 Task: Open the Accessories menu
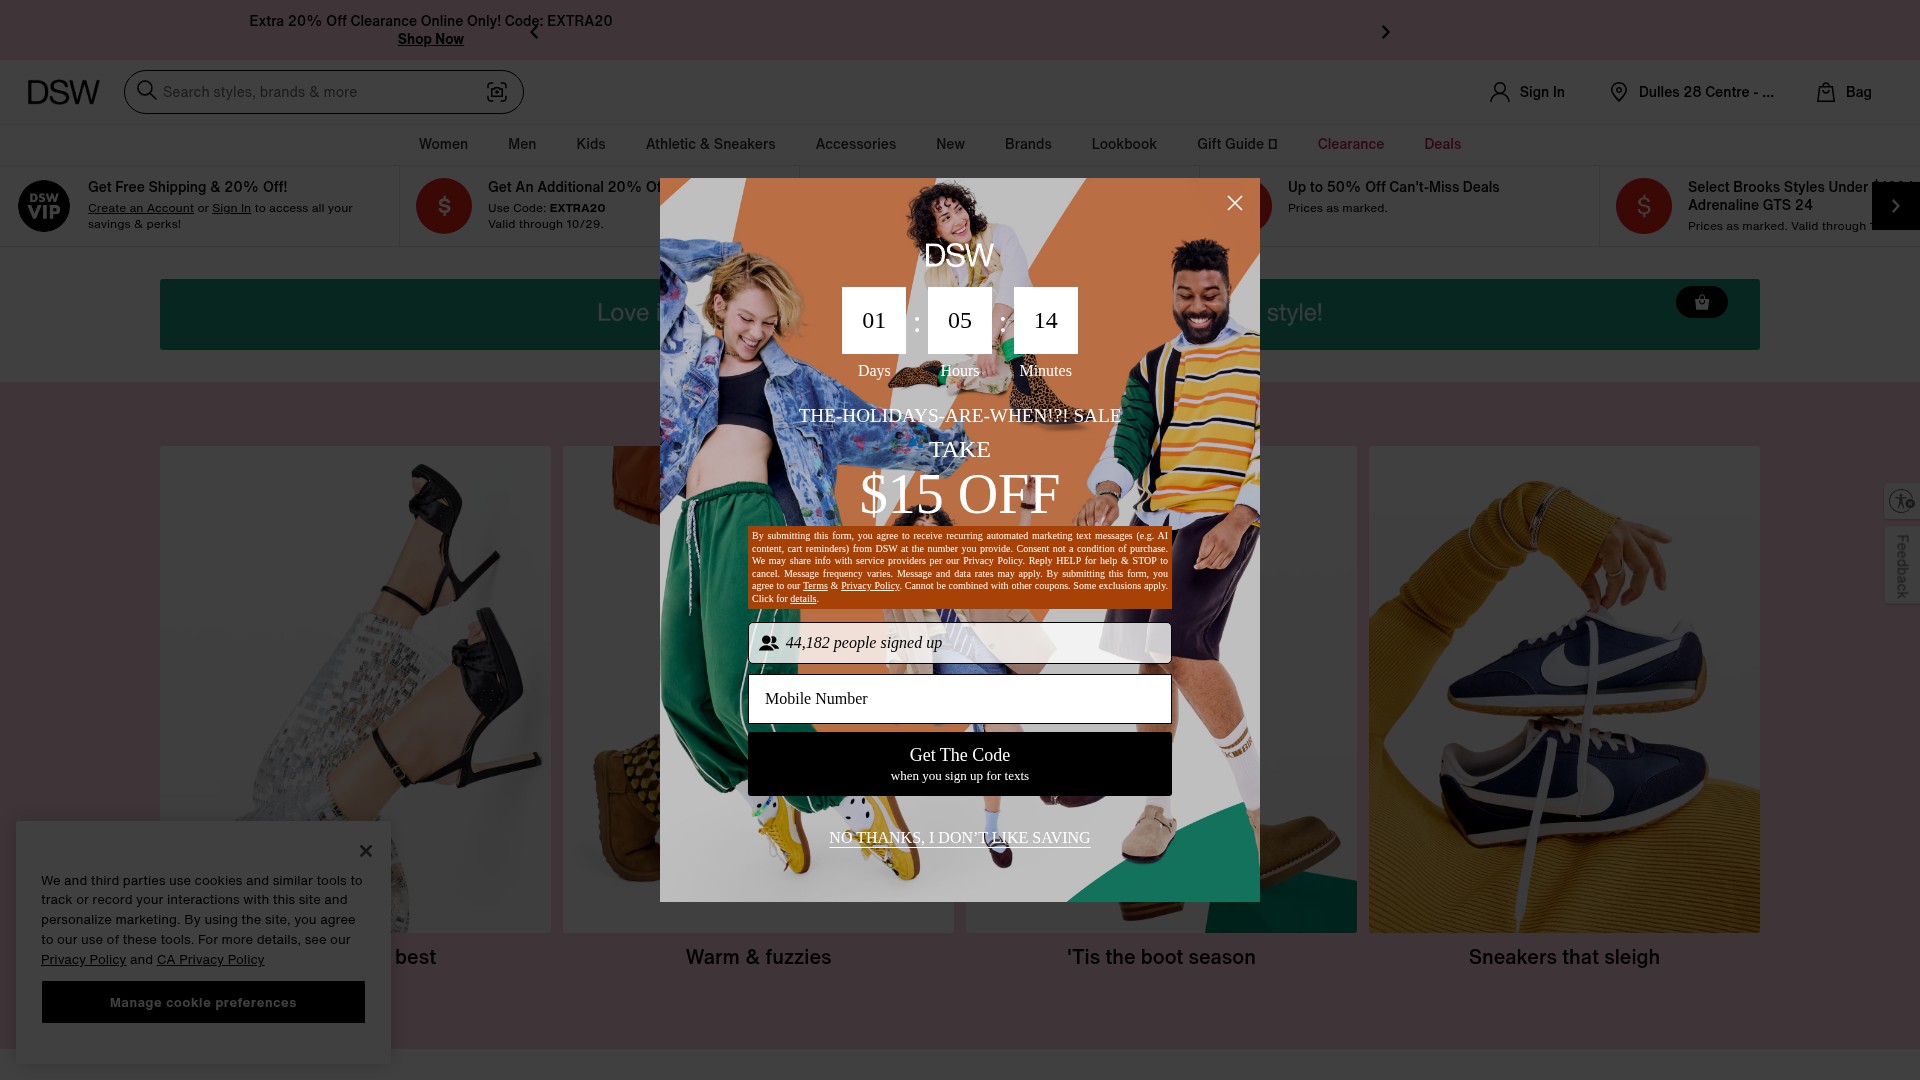856,144
